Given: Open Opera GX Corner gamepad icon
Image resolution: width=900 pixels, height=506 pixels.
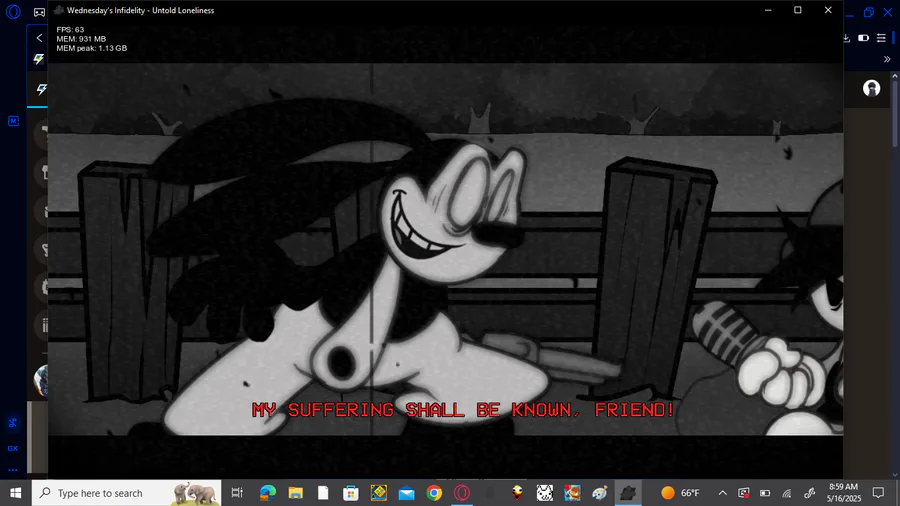Looking at the screenshot, I should coord(39,12).
